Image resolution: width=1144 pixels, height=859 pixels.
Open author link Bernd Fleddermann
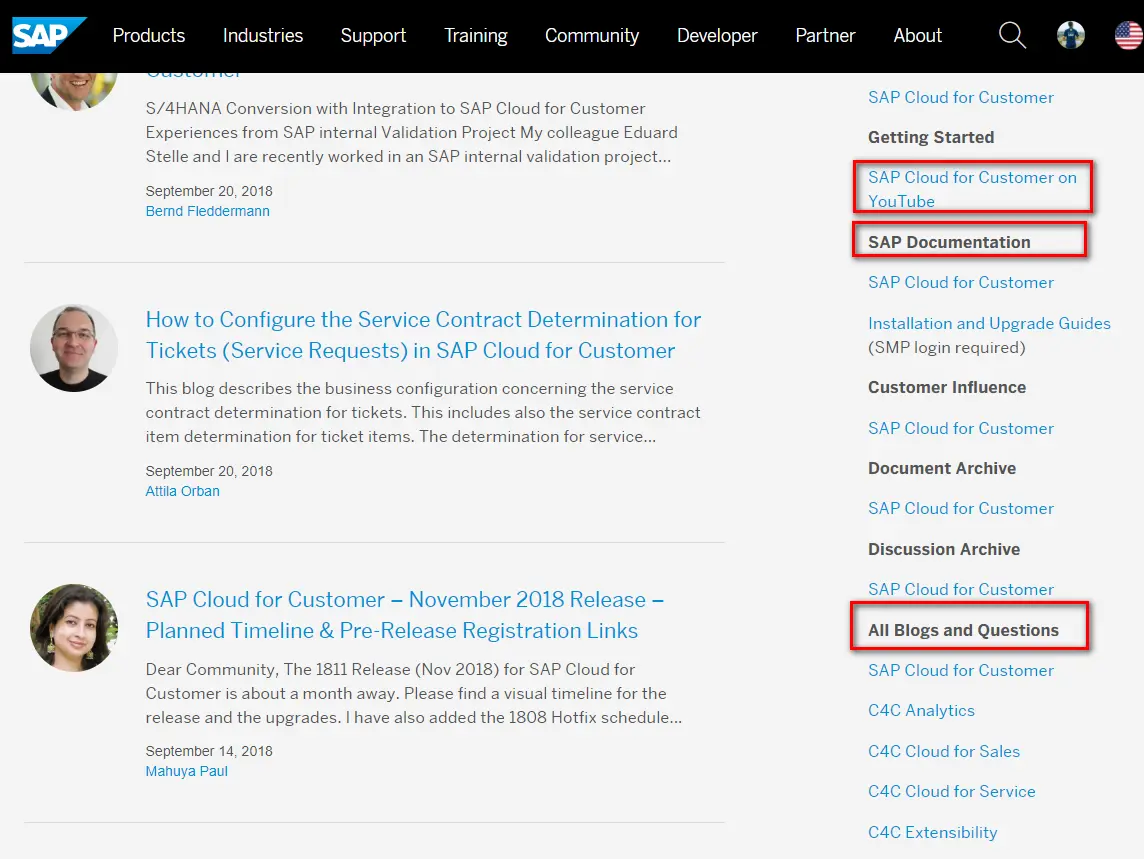pyautogui.click(x=207, y=211)
